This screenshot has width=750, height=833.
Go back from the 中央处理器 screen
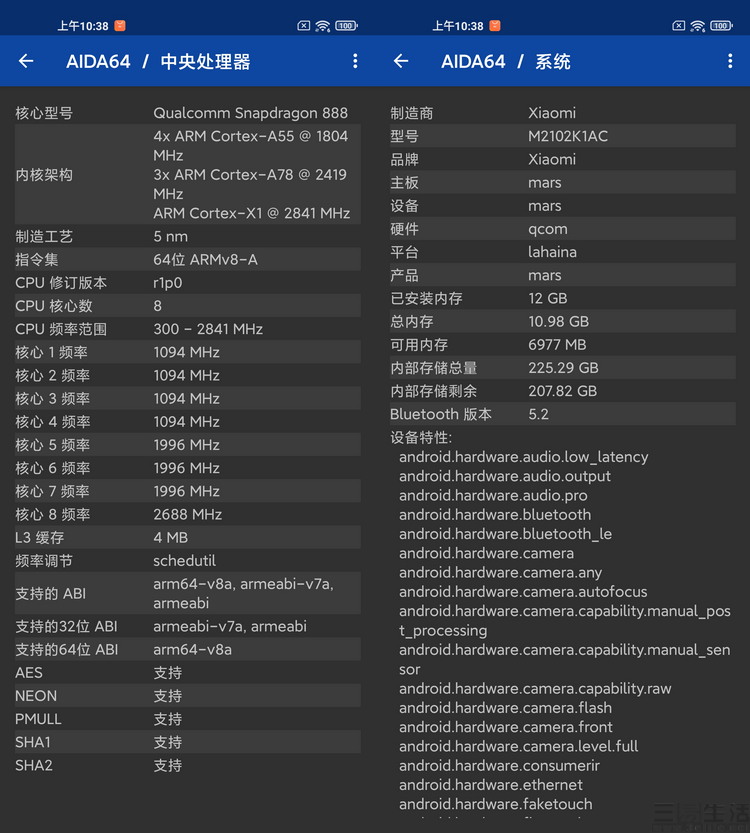pos(26,61)
